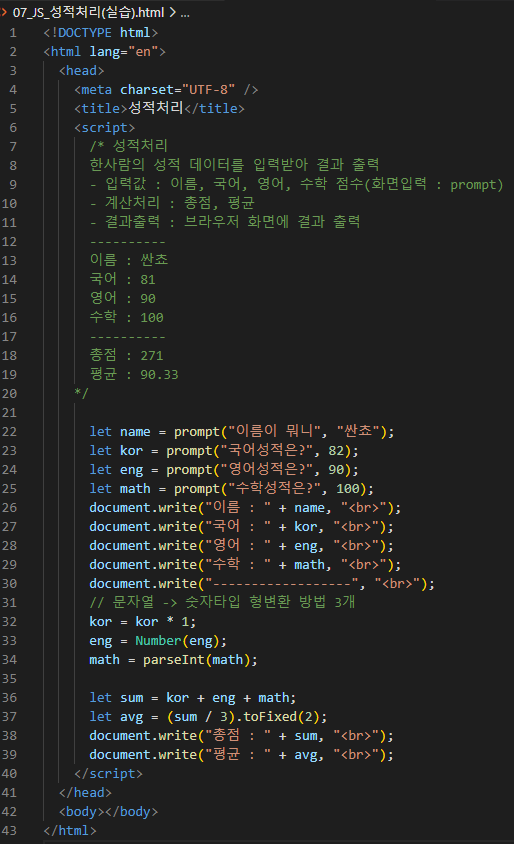Select the comment line '계산처리 : 총점, 평균'
514x844 pixels.
pos(172,203)
